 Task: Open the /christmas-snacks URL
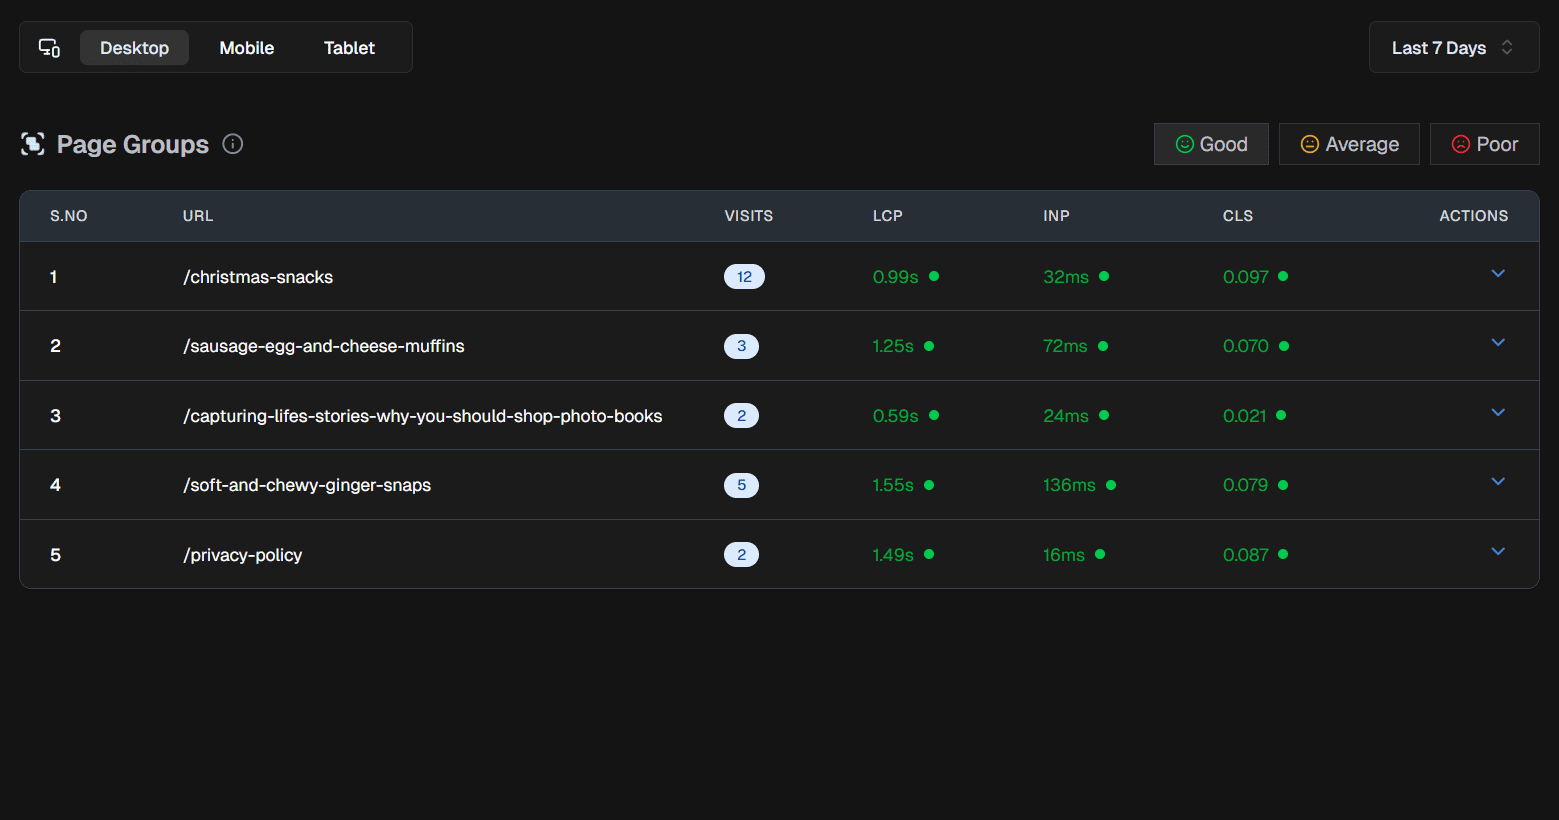[x=258, y=277]
